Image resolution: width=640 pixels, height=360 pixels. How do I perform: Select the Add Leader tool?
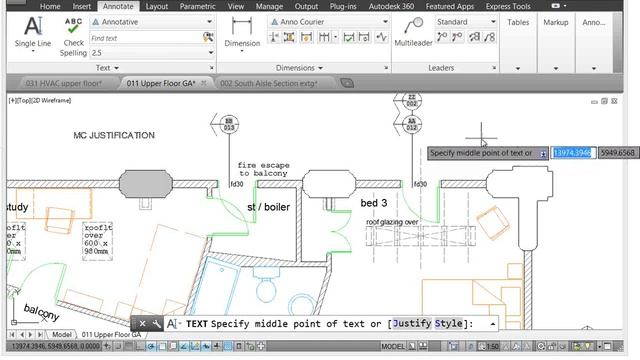(442, 38)
